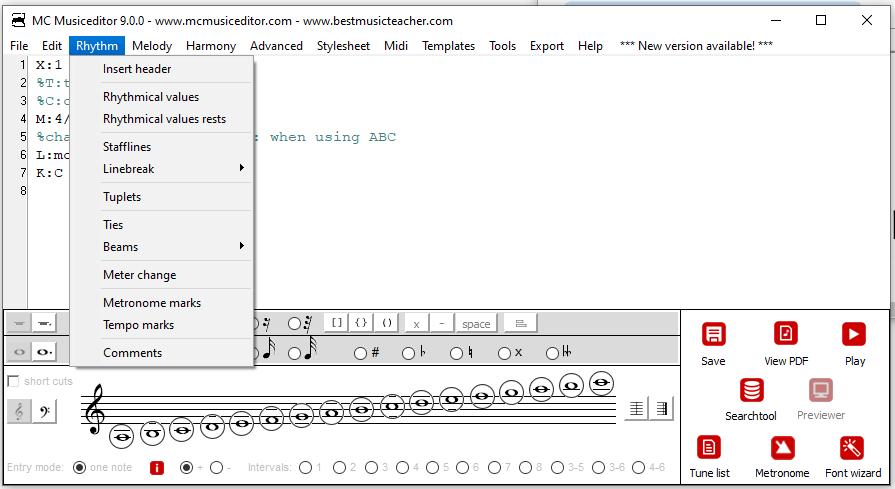
Task: Click the whole note button
Action: [x=19, y=351]
